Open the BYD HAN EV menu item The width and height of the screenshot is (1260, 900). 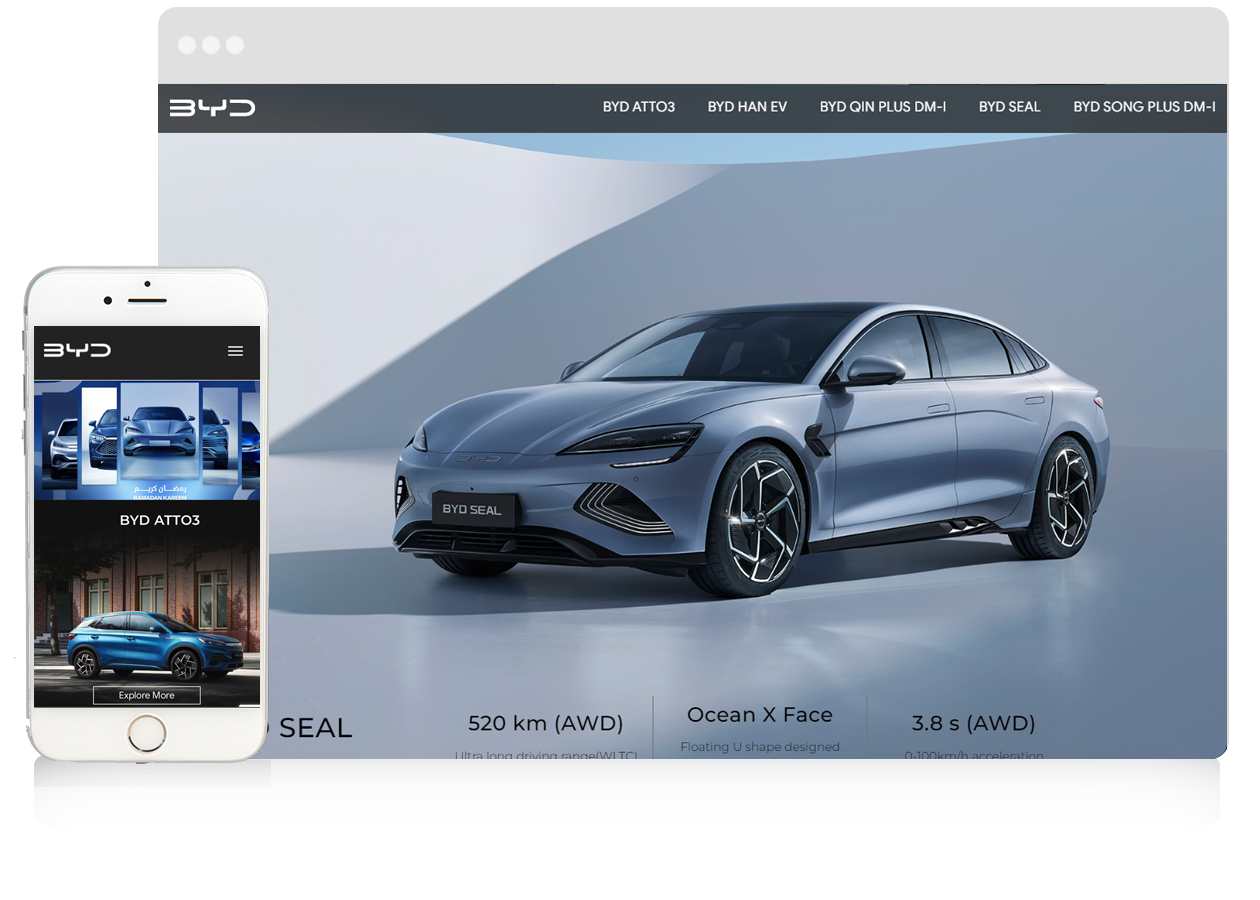click(x=747, y=107)
